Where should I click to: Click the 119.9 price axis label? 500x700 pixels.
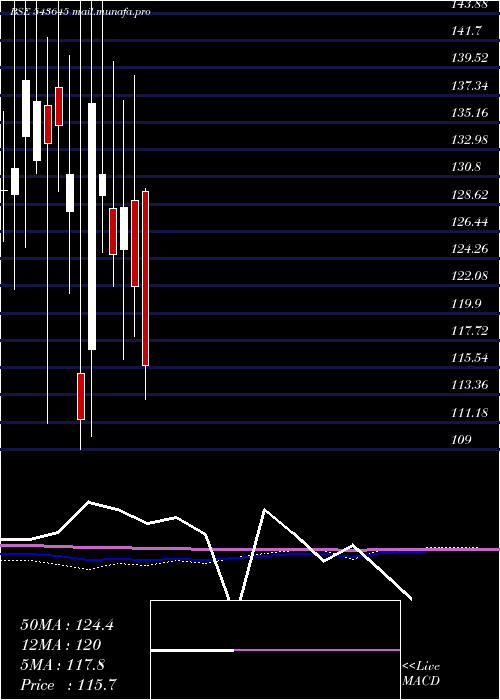467,303
